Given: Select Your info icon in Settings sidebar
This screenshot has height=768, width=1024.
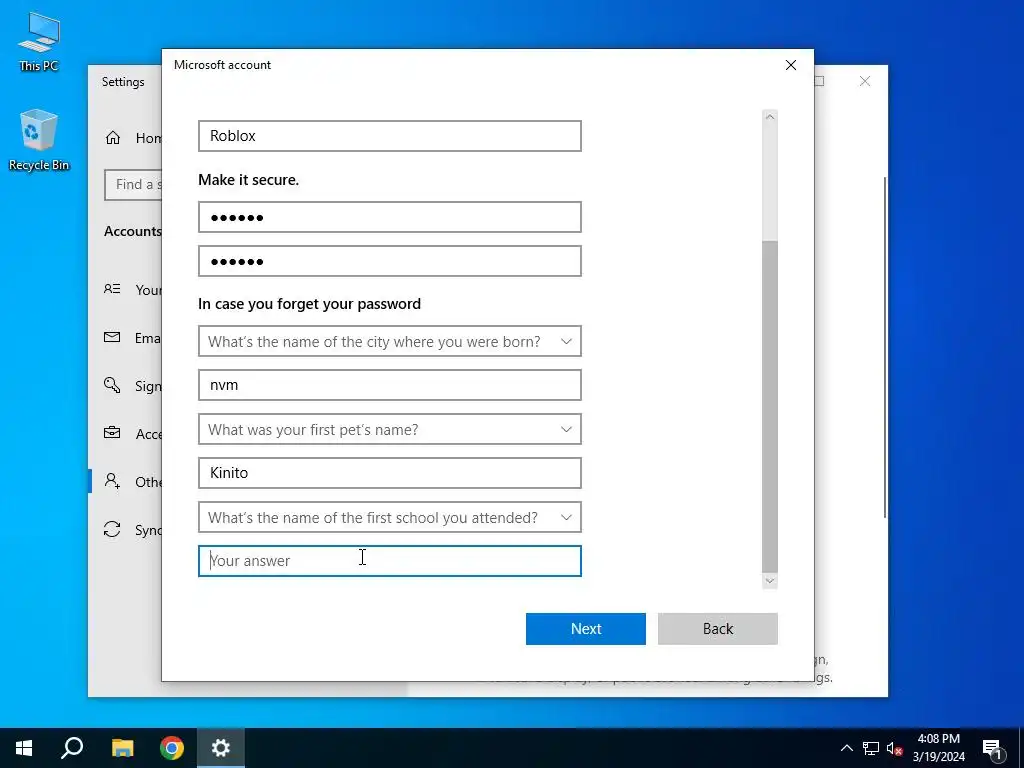Looking at the screenshot, I should 112,289.
